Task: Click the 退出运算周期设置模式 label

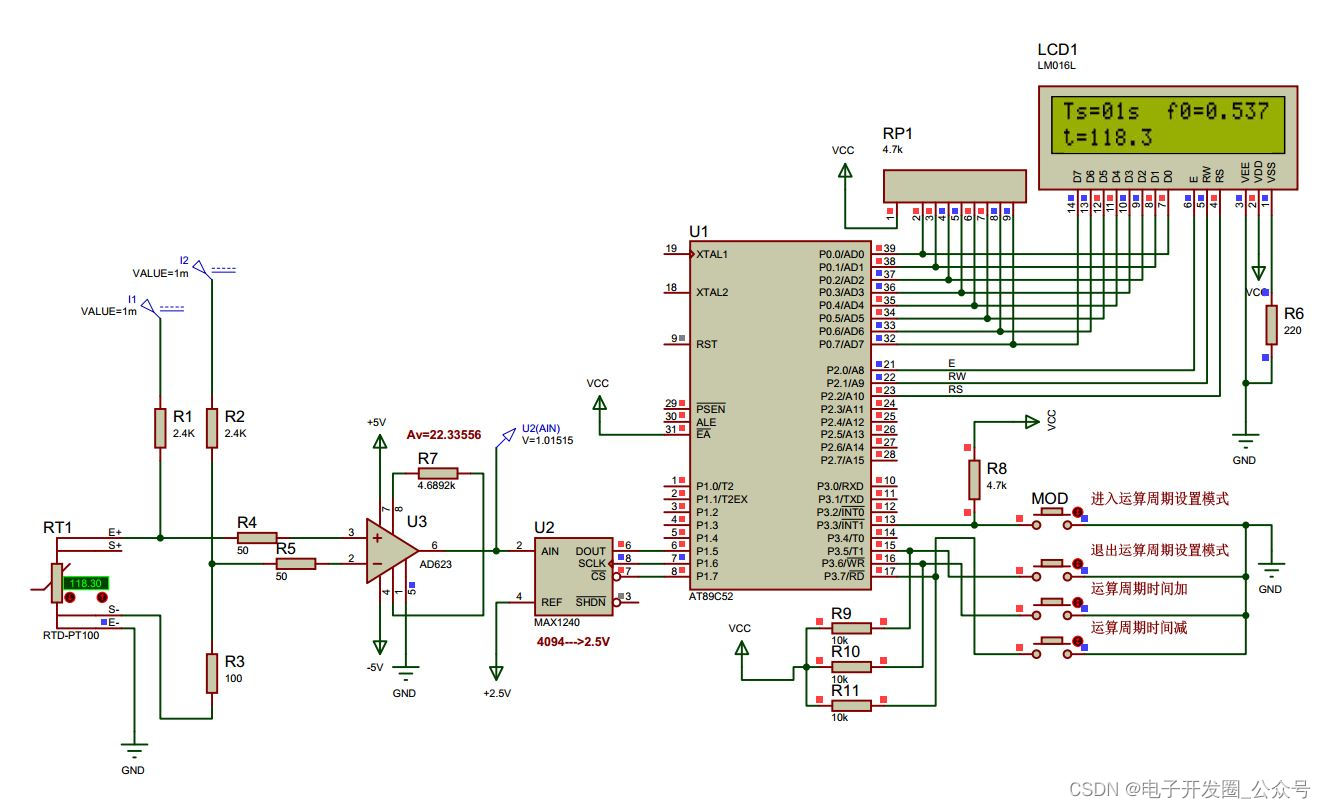Action: pyautogui.click(x=1160, y=551)
